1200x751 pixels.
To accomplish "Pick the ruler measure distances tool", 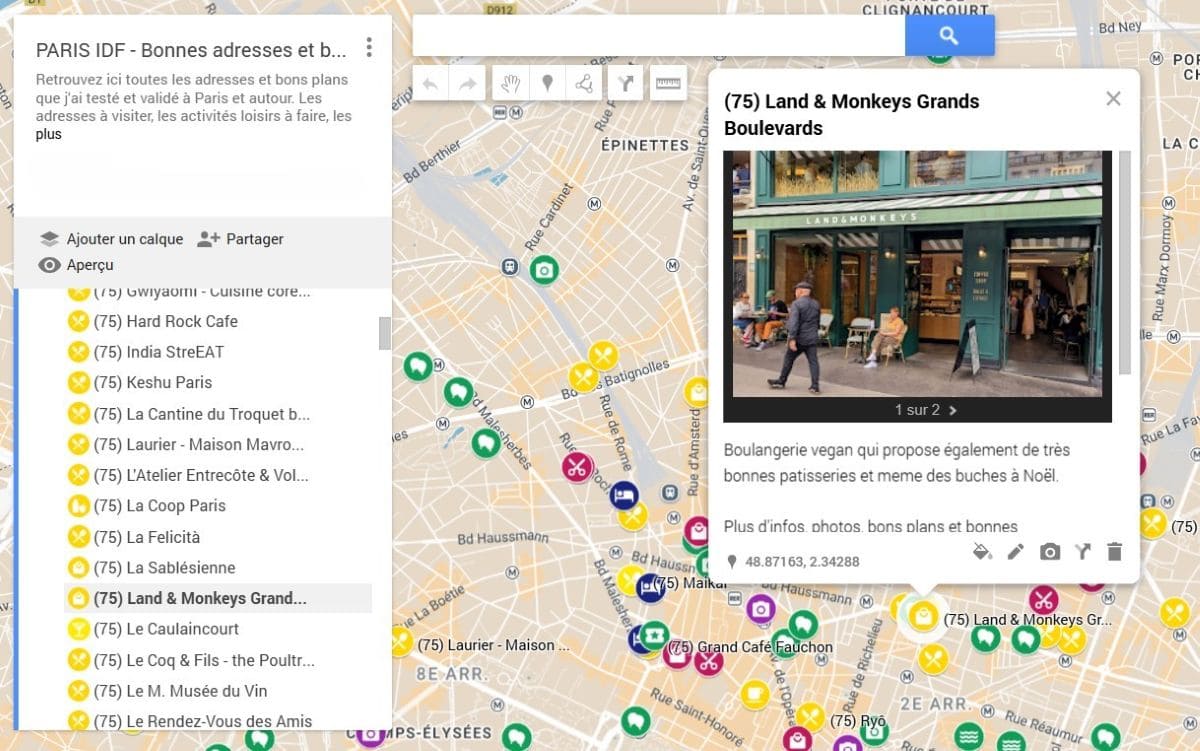I will pyautogui.click(x=668, y=84).
